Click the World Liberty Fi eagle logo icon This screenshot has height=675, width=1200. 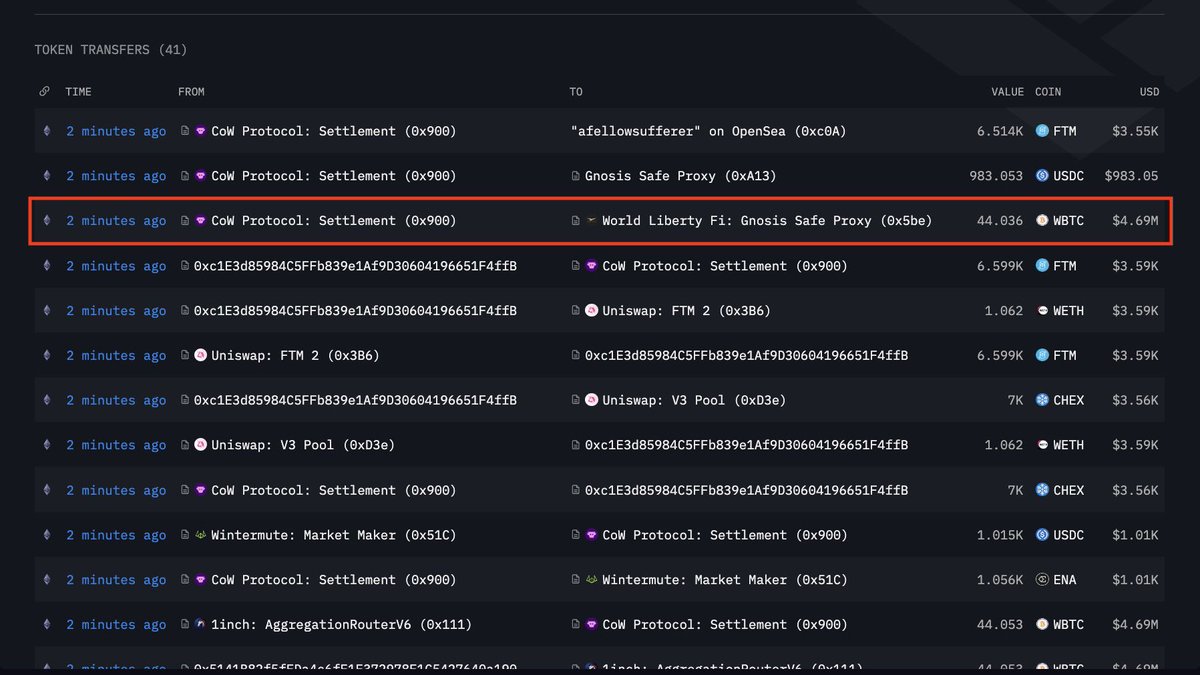click(591, 221)
